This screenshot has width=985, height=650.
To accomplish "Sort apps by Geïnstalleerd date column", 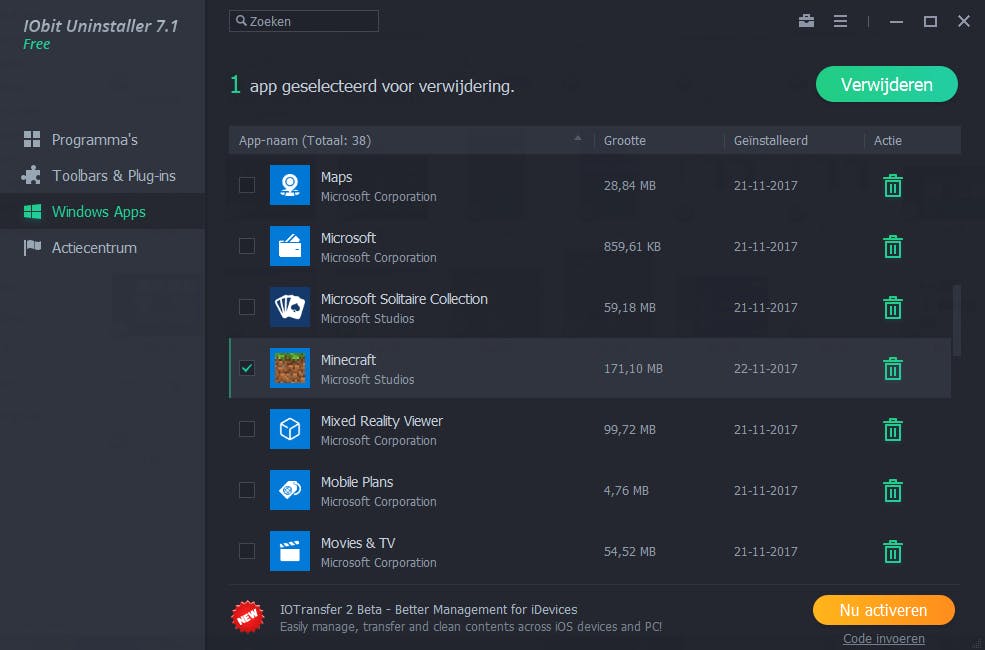I will pos(770,141).
